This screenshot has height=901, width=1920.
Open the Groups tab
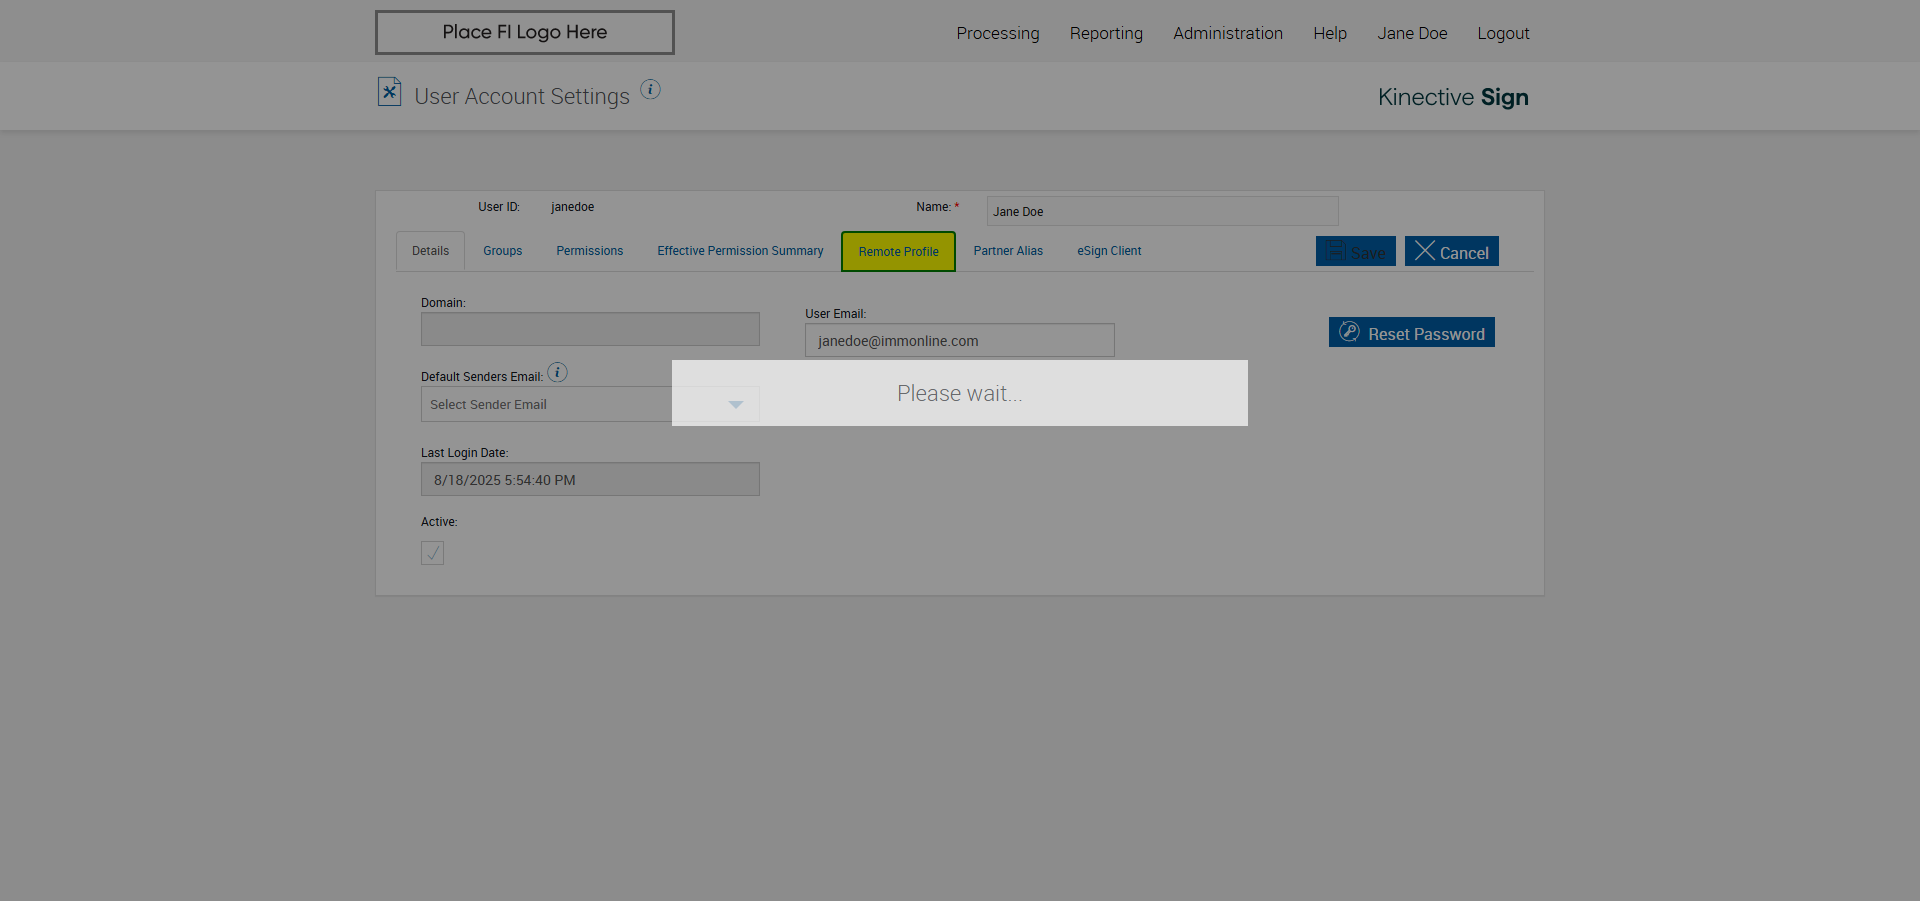click(502, 251)
